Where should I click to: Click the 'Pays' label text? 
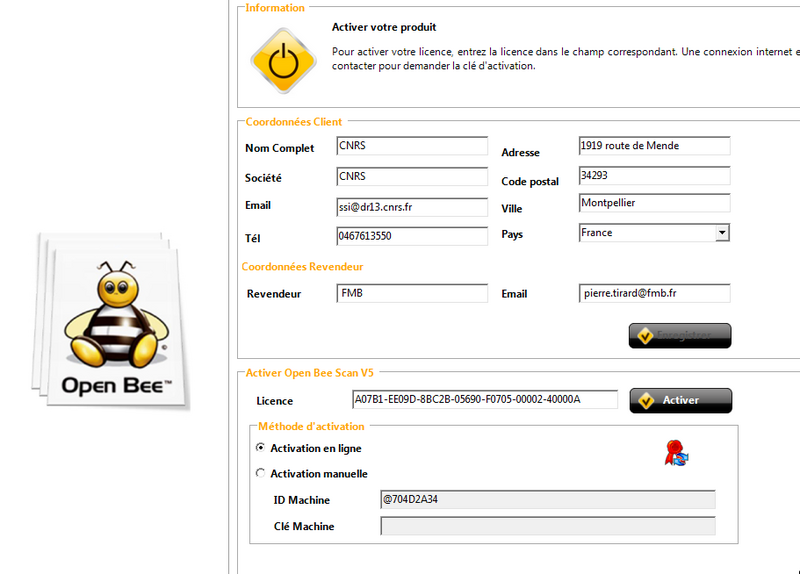click(x=512, y=234)
